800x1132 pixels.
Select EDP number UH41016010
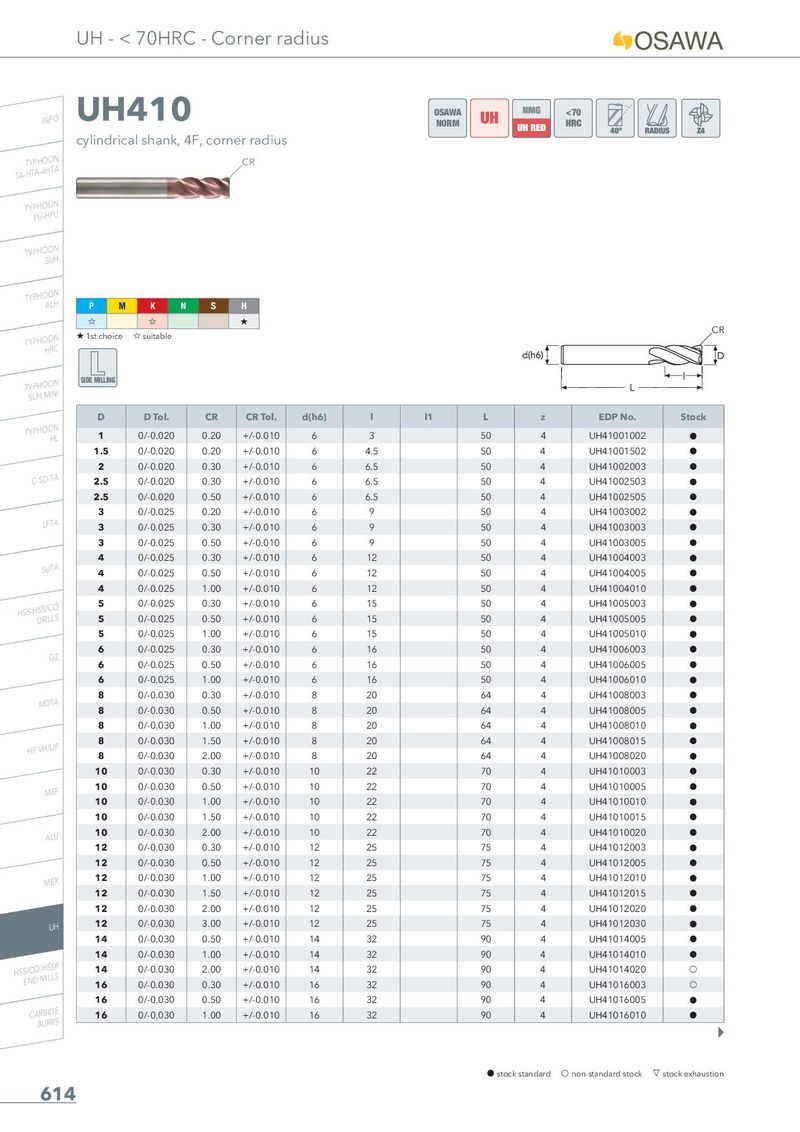pyautogui.click(x=617, y=1015)
